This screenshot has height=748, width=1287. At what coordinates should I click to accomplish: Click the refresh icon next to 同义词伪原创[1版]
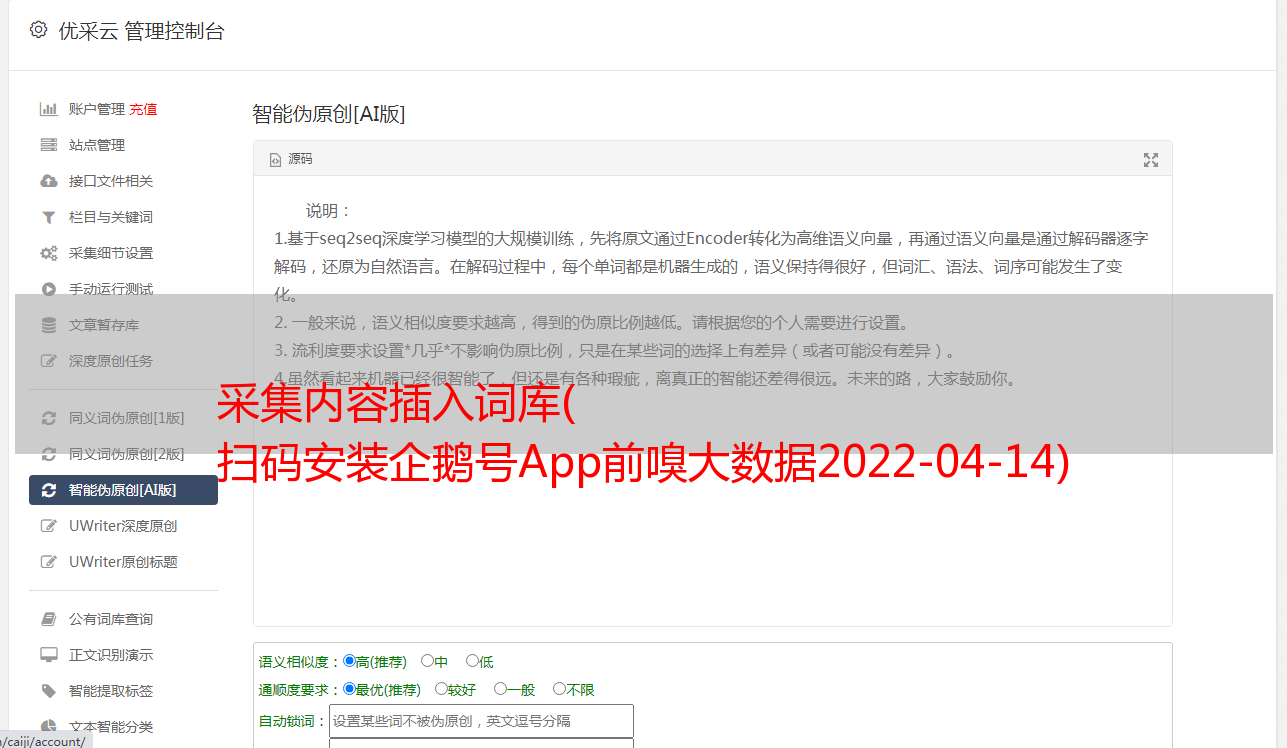click(48, 418)
